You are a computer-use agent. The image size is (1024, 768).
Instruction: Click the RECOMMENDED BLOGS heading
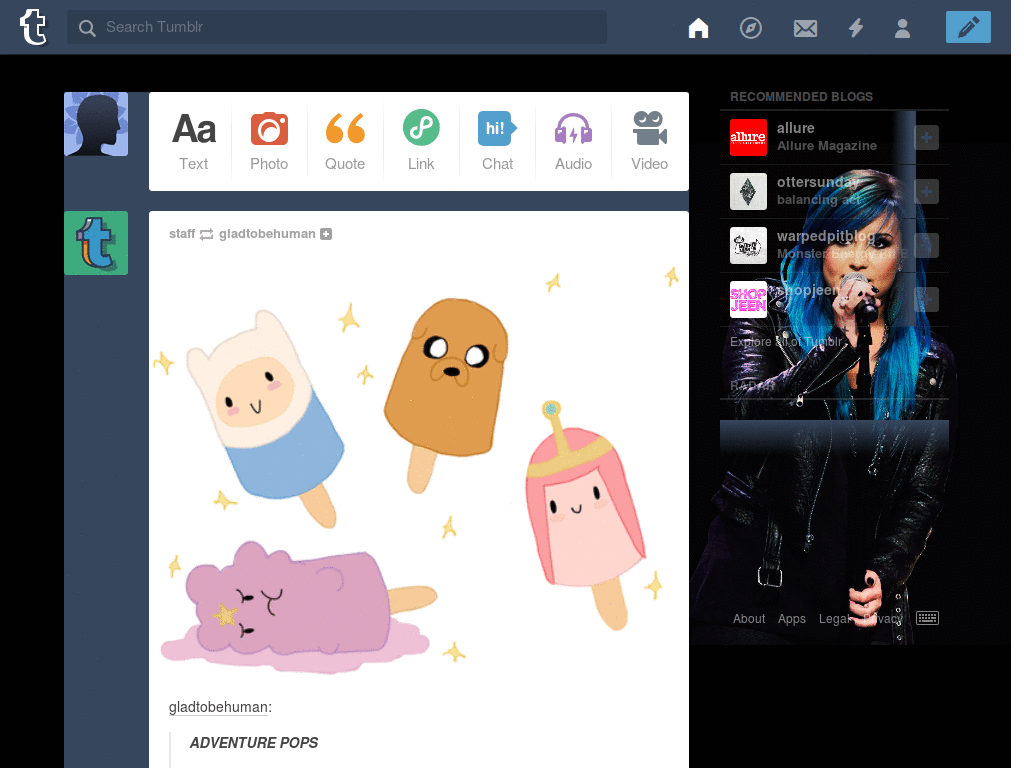[801, 97]
